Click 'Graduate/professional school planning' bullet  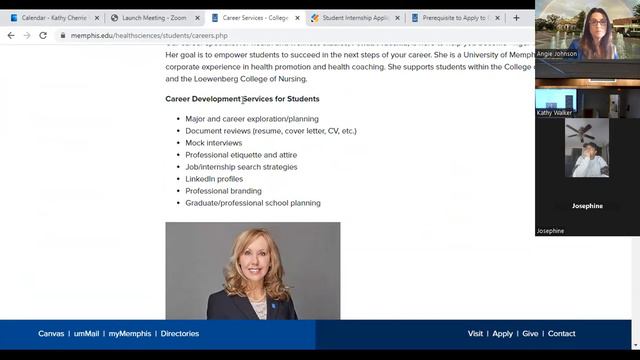click(x=253, y=203)
